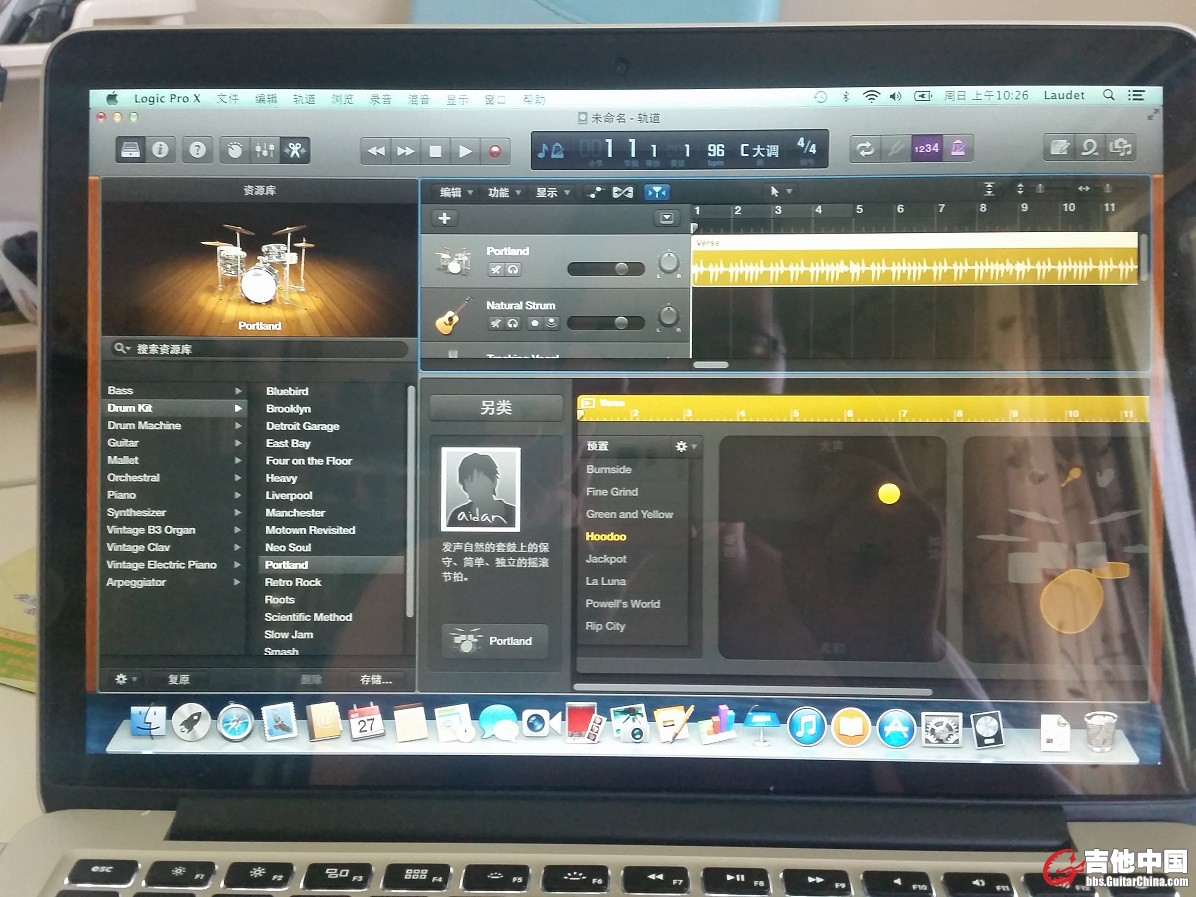
Task: Open the 显示 dropdown in tracks area
Action: click(x=552, y=192)
